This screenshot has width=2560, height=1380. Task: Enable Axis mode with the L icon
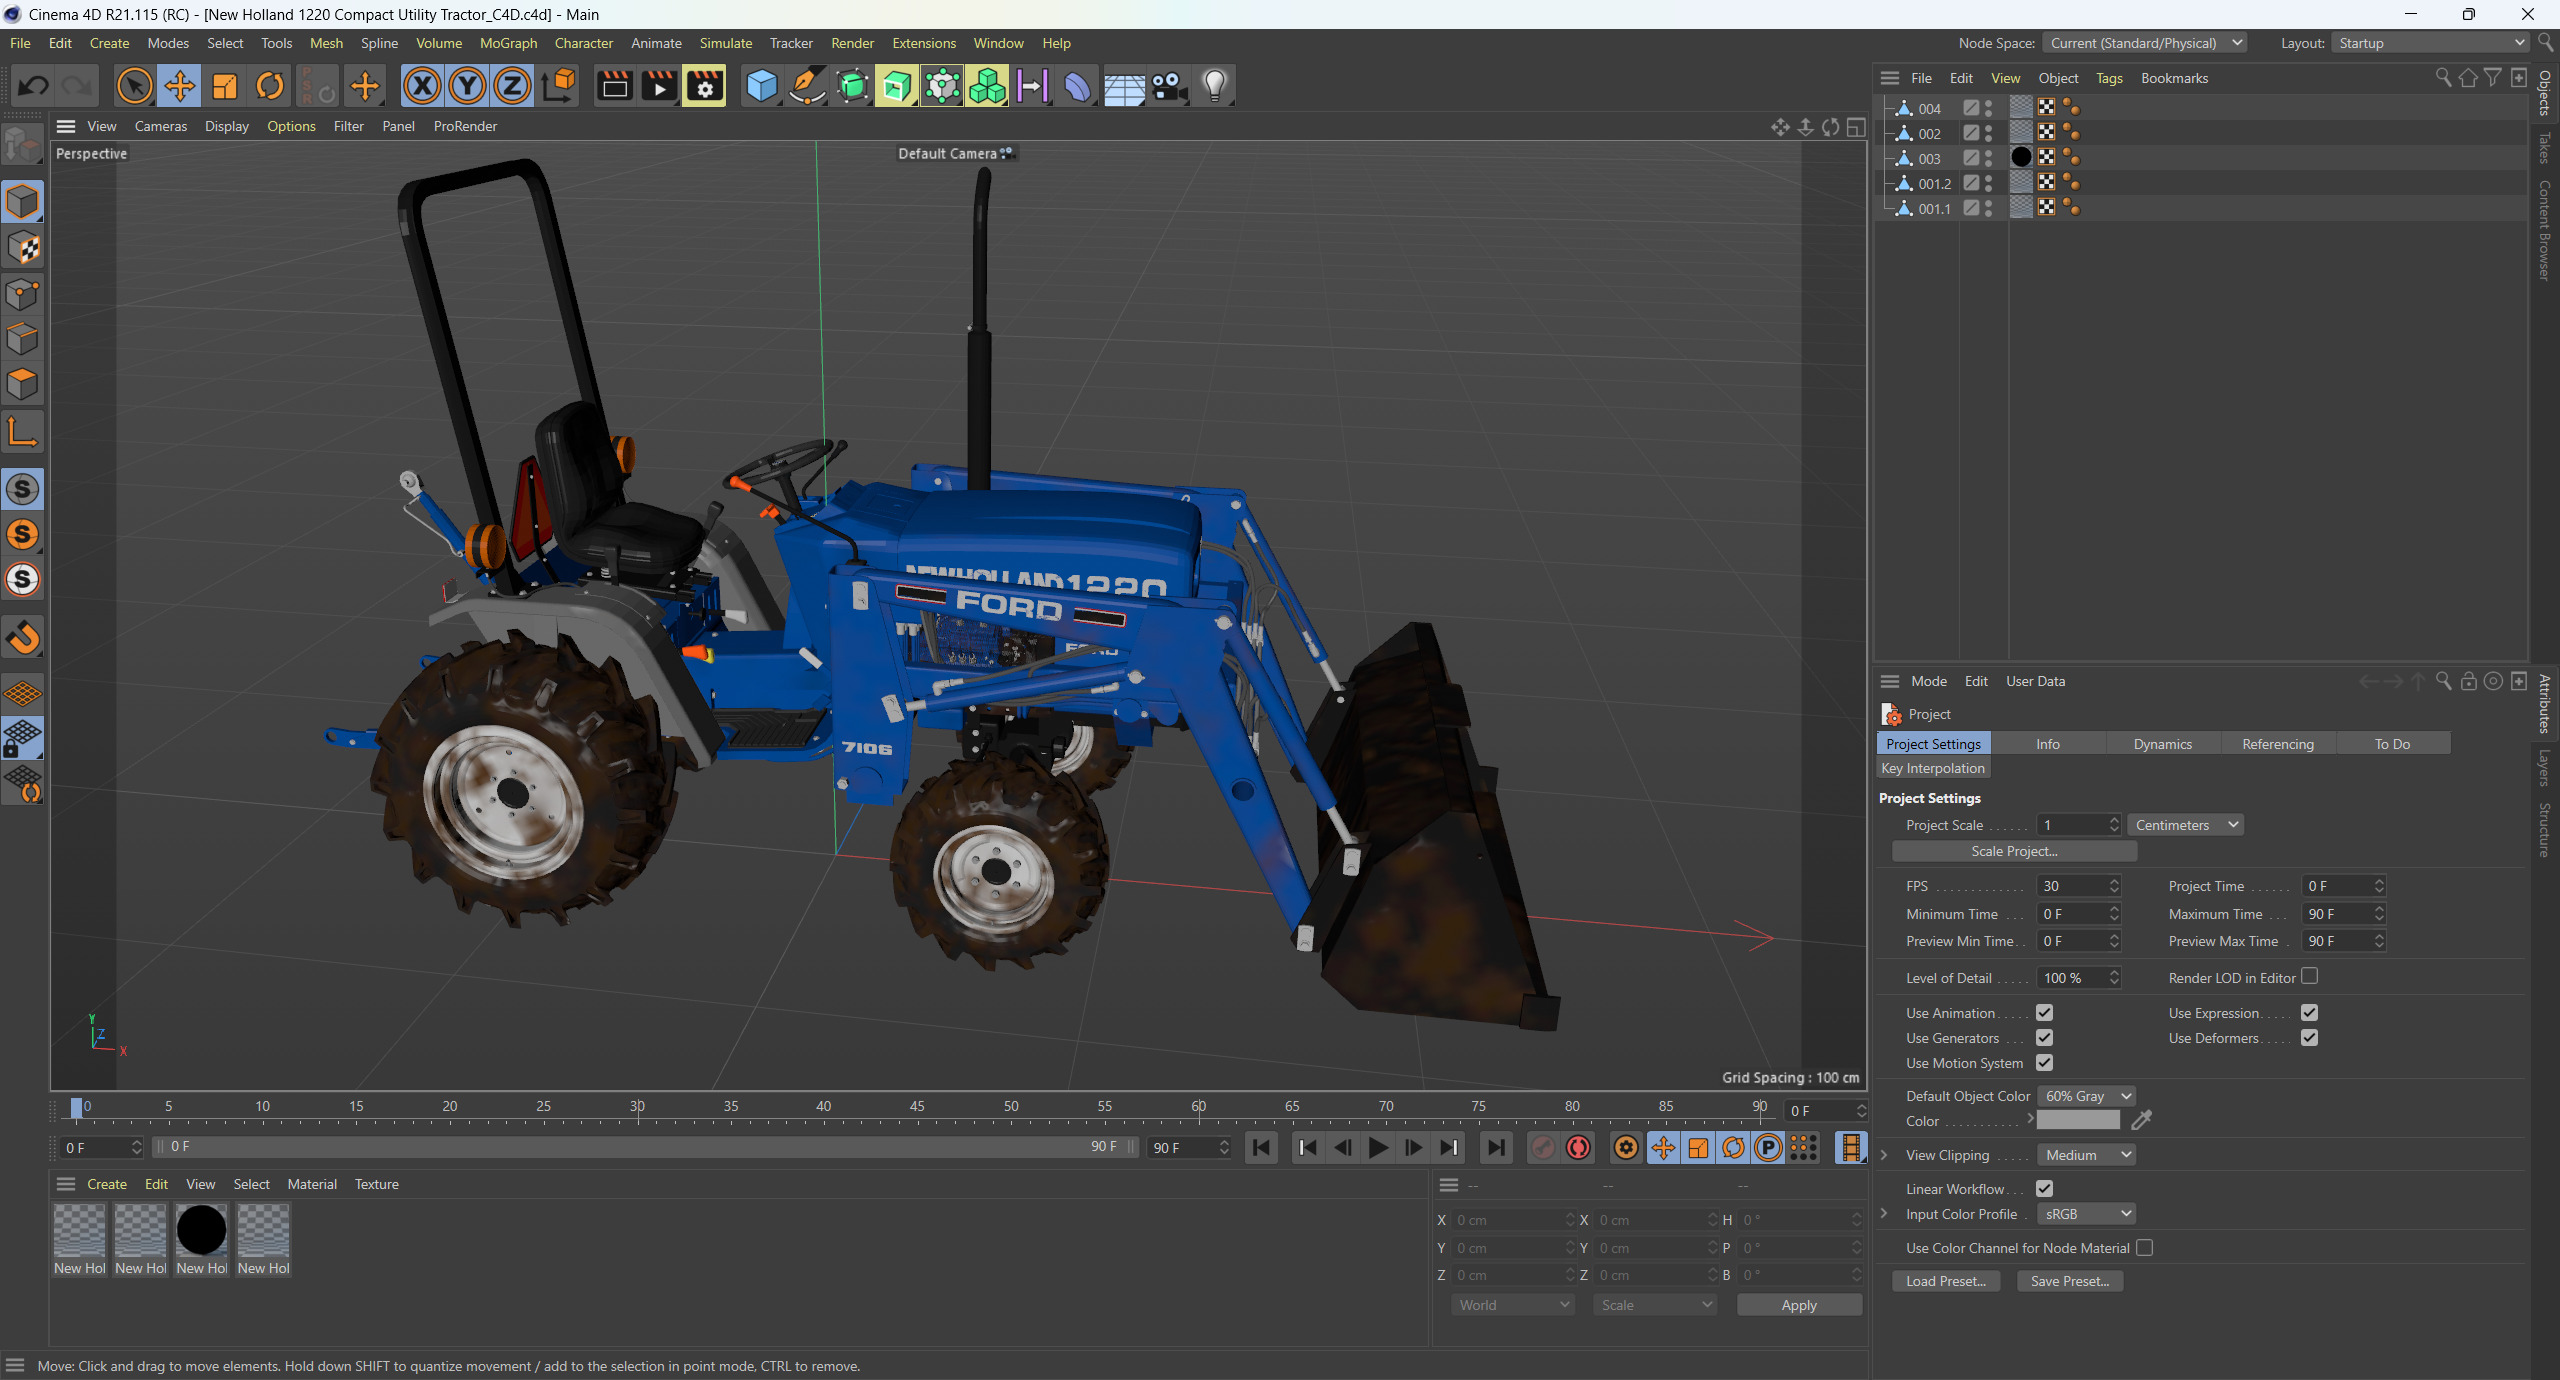(x=23, y=431)
